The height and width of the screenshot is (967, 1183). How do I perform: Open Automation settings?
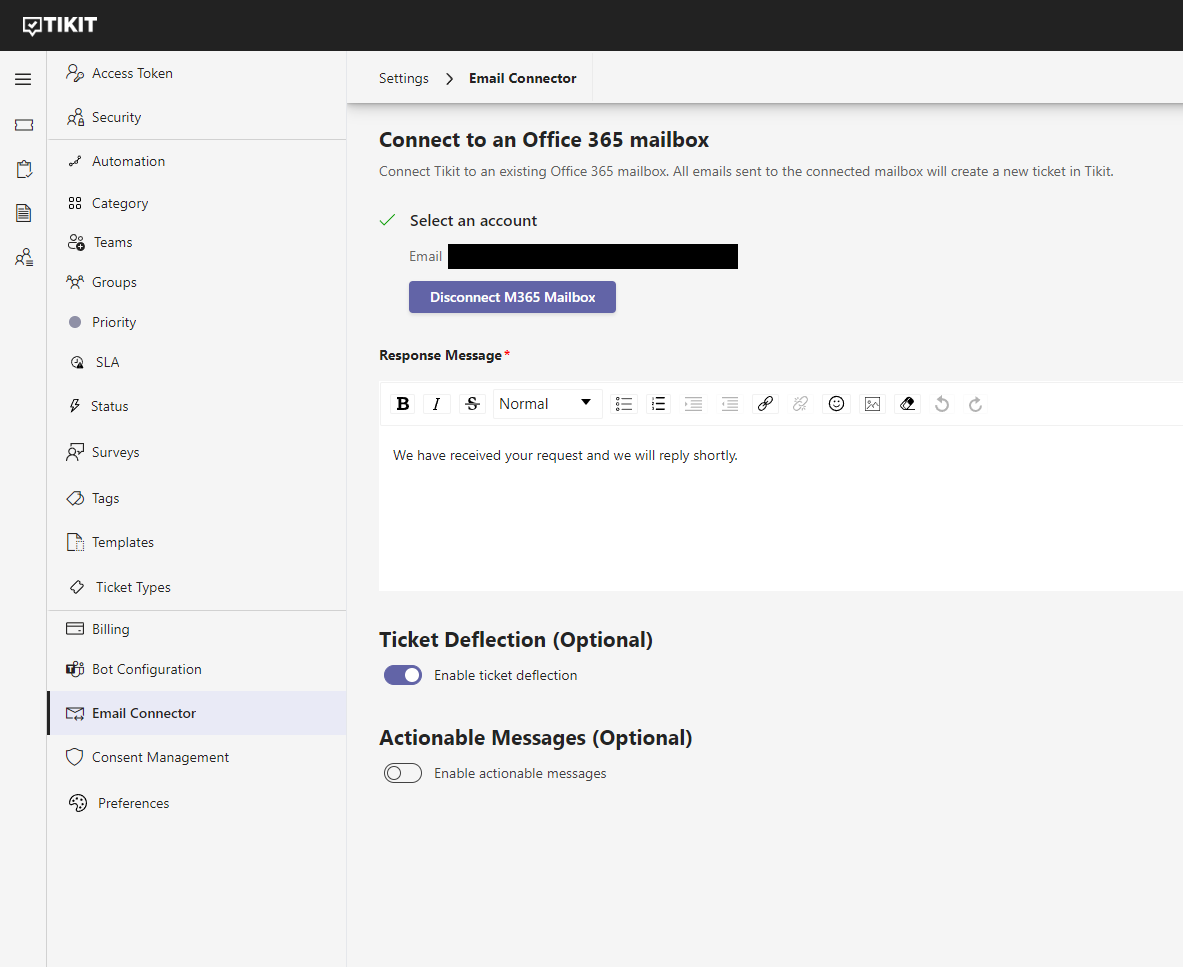196,161
